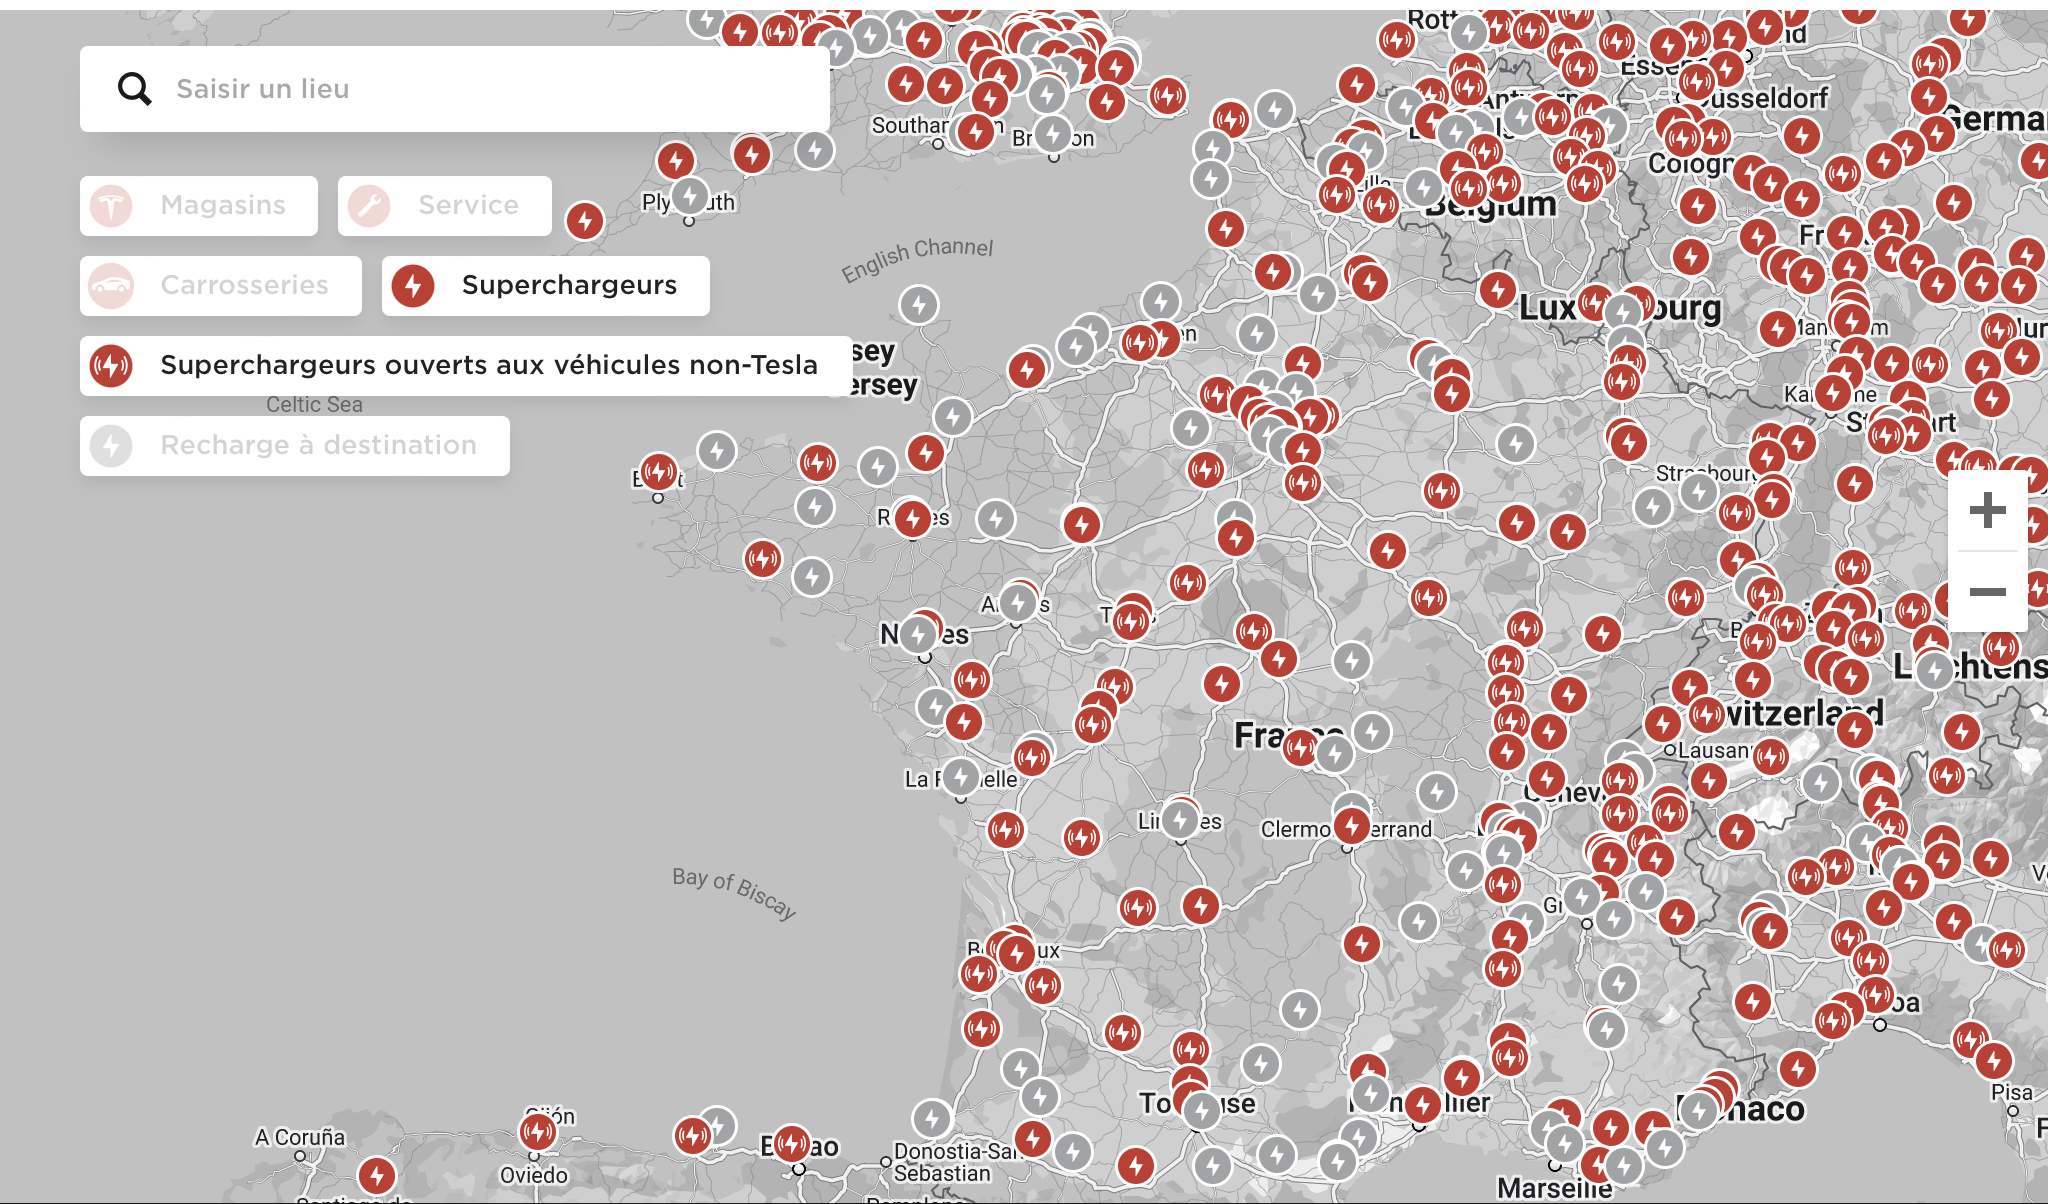Zoom out with the minus button
This screenshot has height=1204, width=2048.
point(1987,591)
